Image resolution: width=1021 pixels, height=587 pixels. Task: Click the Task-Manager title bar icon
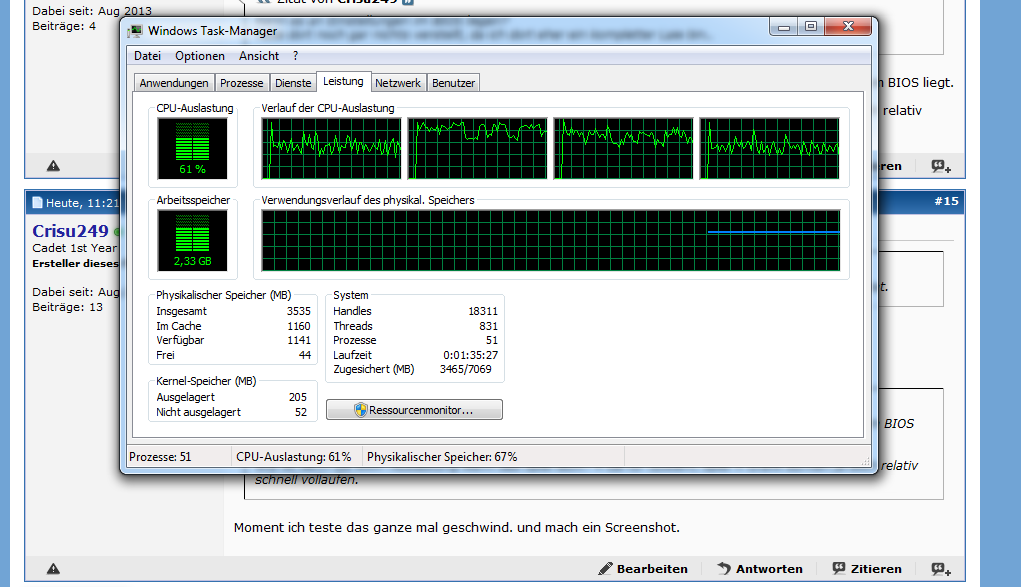click(135, 31)
